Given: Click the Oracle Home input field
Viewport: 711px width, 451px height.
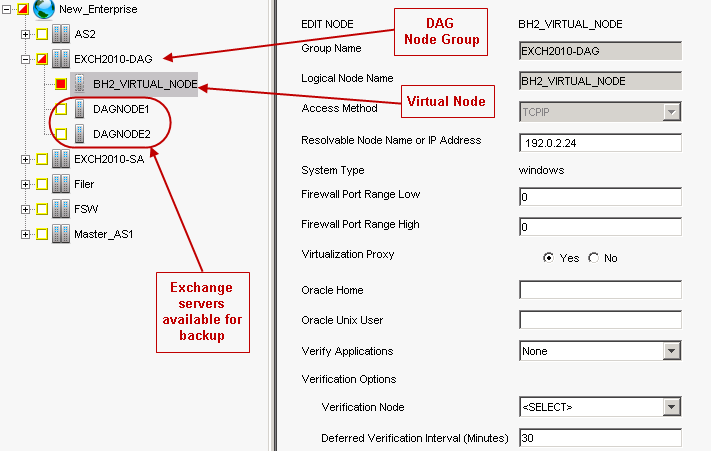Looking at the screenshot, I should tap(600, 290).
